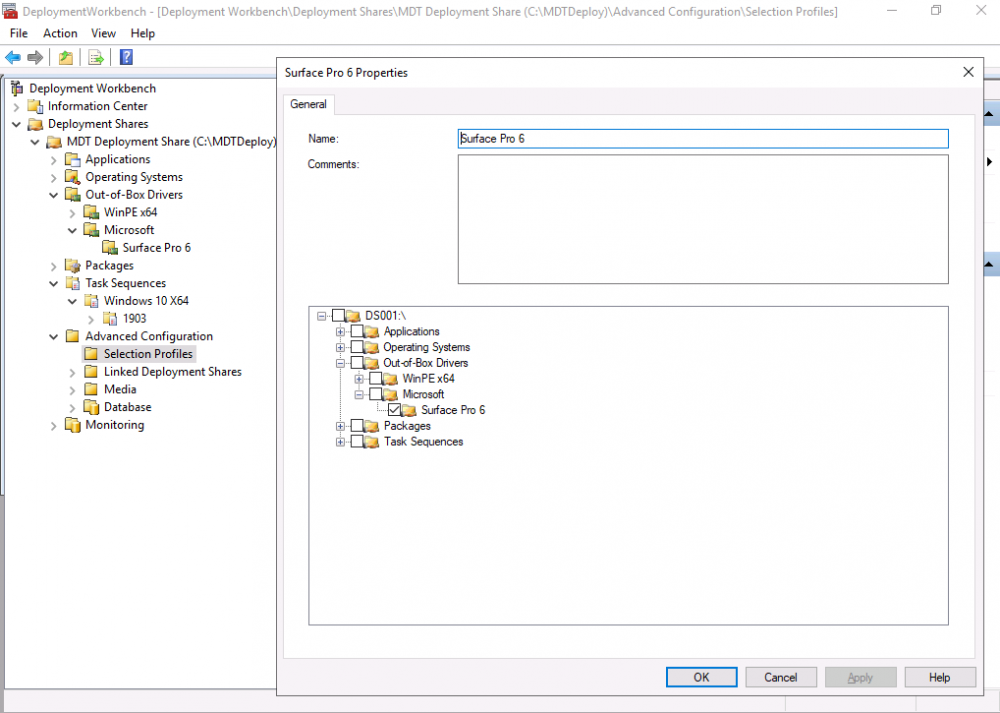The width and height of the screenshot is (1000, 713).
Task: Click the Deployment Shares folder icon
Action: (x=36, y=124)
